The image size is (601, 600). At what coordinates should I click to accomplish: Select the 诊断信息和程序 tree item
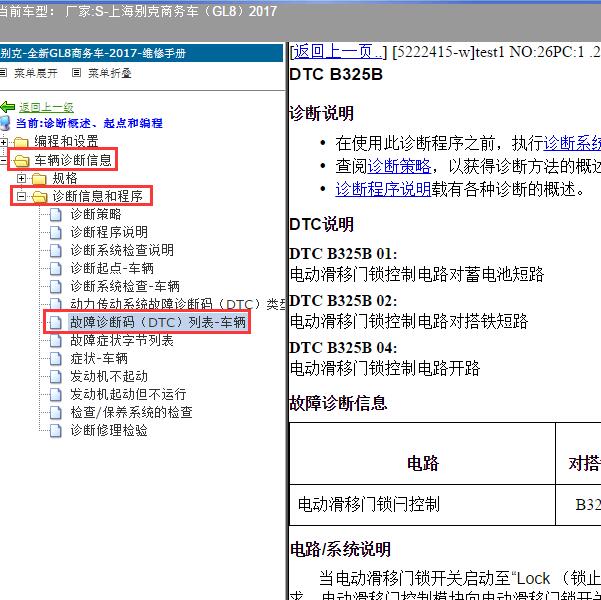pos(97,196)
